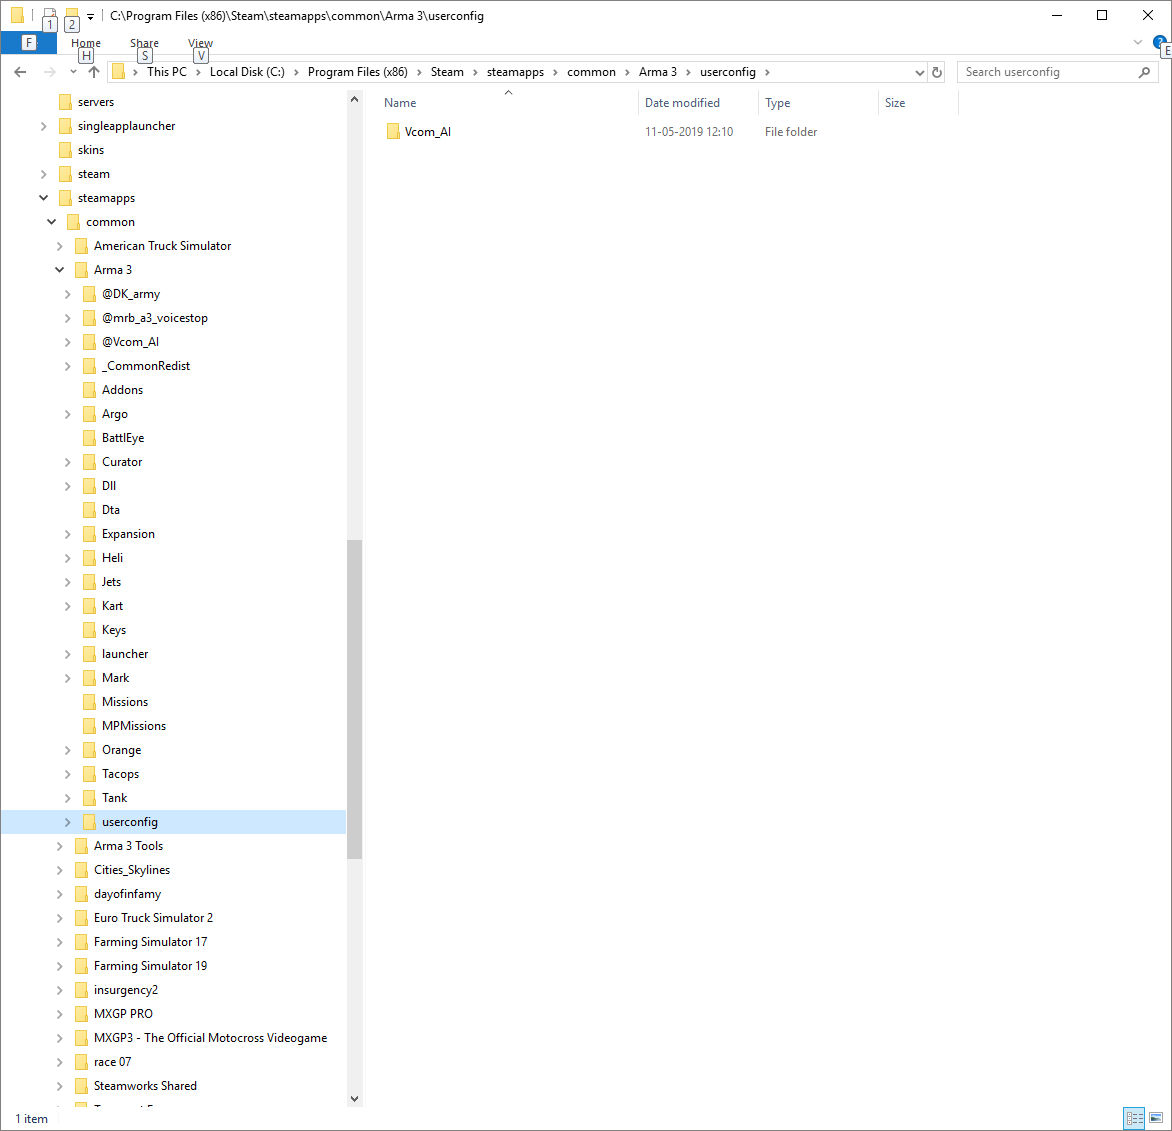The width and height of the screenshot is (1172, 1131).
Task: Select the insurgency2 folder
Action: (x=126, y=990)
